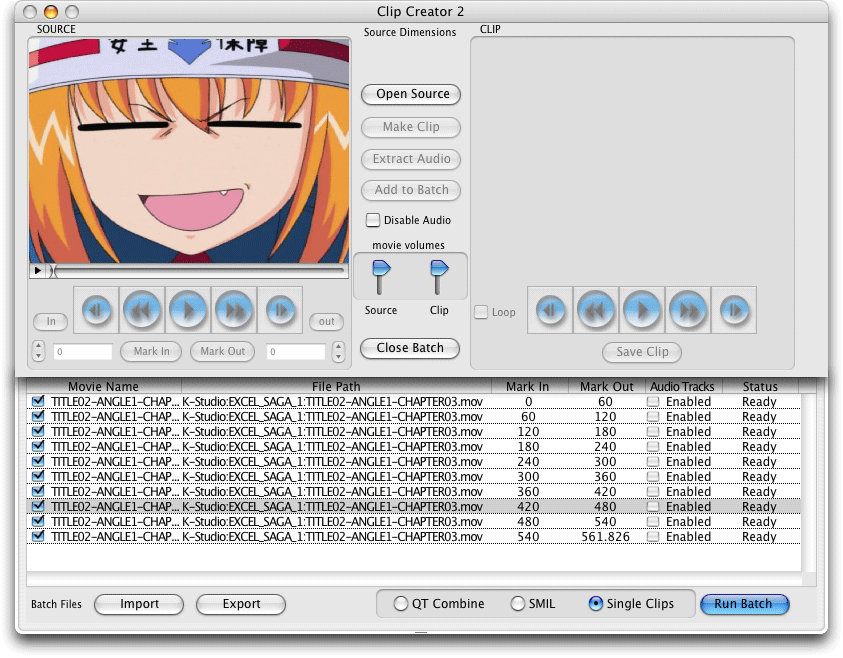Click the Close Batch button
Viewport: 843px width, 658px height.
tap(410, 348)
